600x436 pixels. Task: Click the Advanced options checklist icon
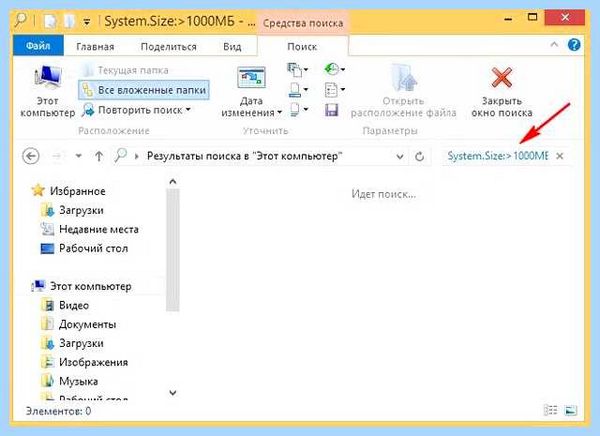click(334, 90)
